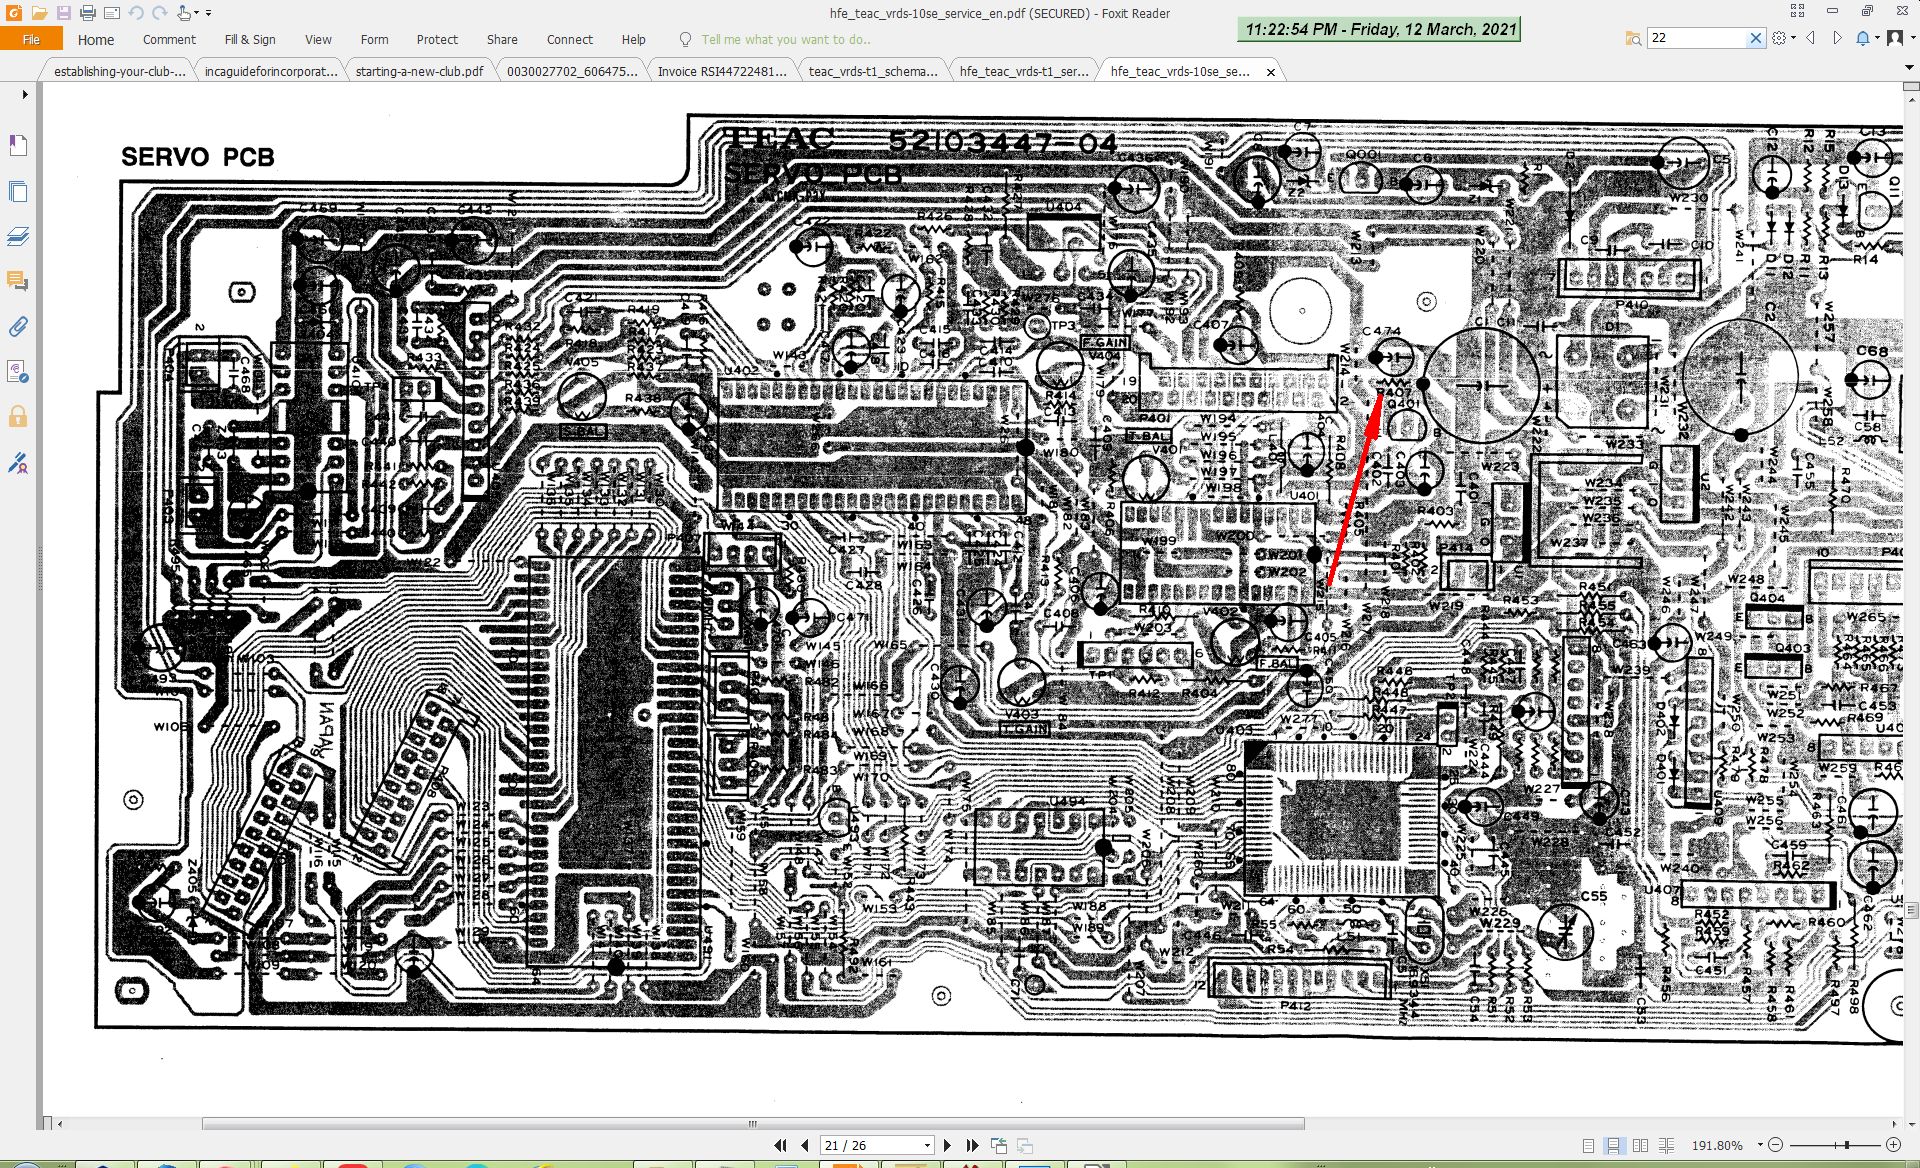Click the zoom slider handle

pyautogui.click(x=1847, y=1145)
